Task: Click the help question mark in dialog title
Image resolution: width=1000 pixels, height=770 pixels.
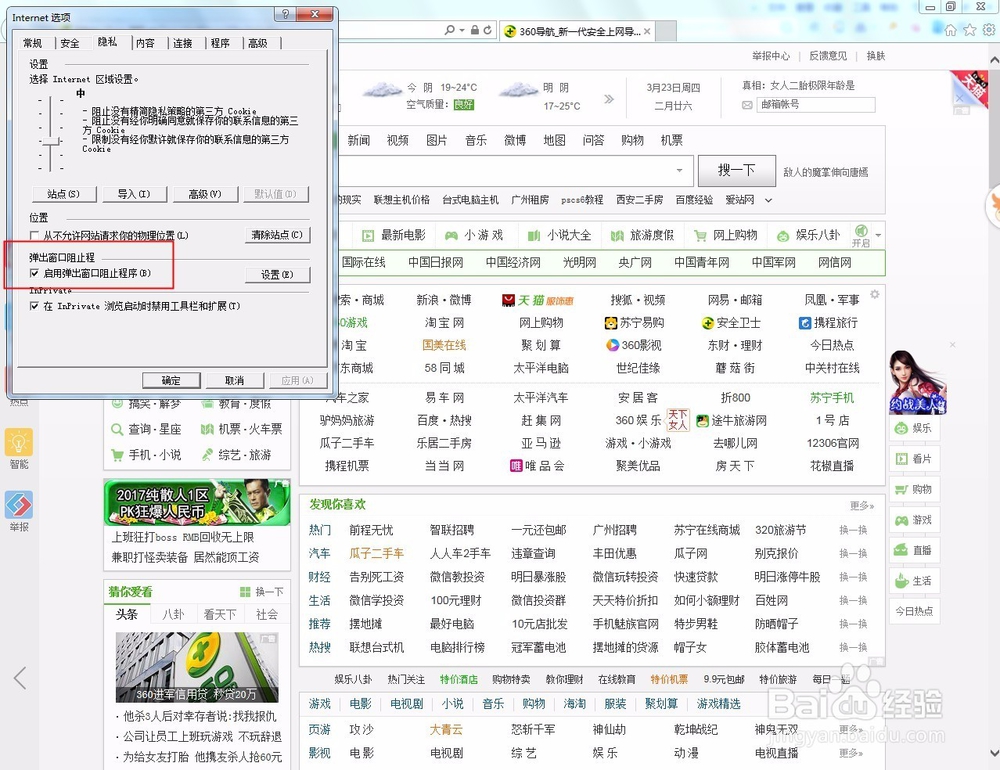Action: pos(285,14)
